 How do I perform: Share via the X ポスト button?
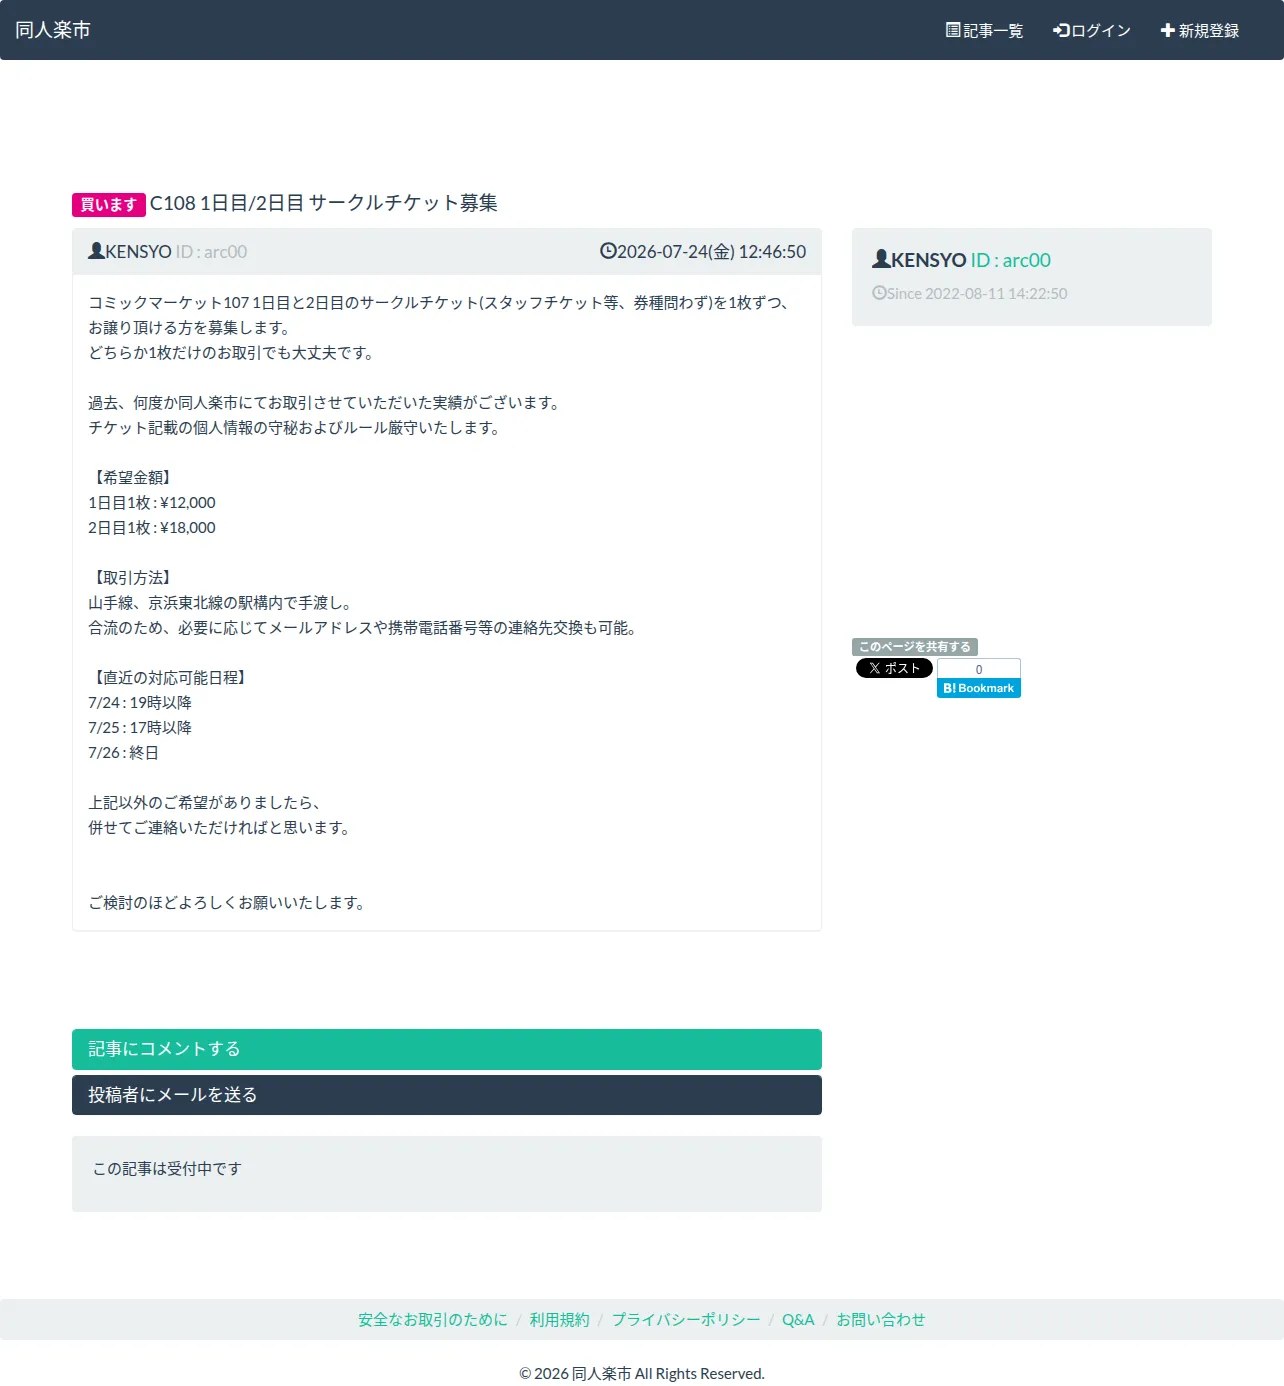click(894, 668)
